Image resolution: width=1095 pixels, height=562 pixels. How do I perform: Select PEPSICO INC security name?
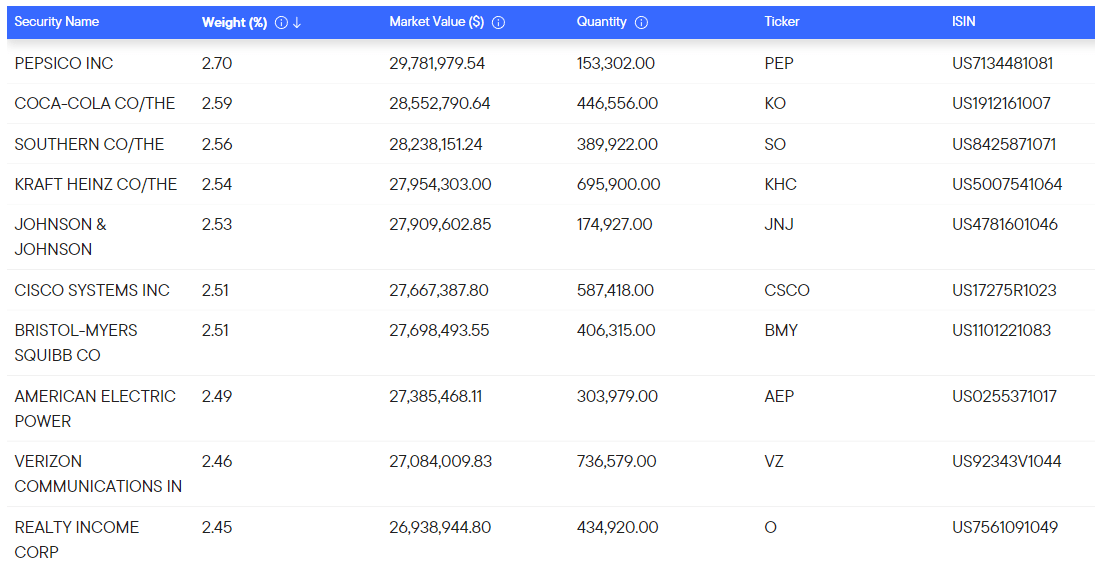(x=64, y=64)
